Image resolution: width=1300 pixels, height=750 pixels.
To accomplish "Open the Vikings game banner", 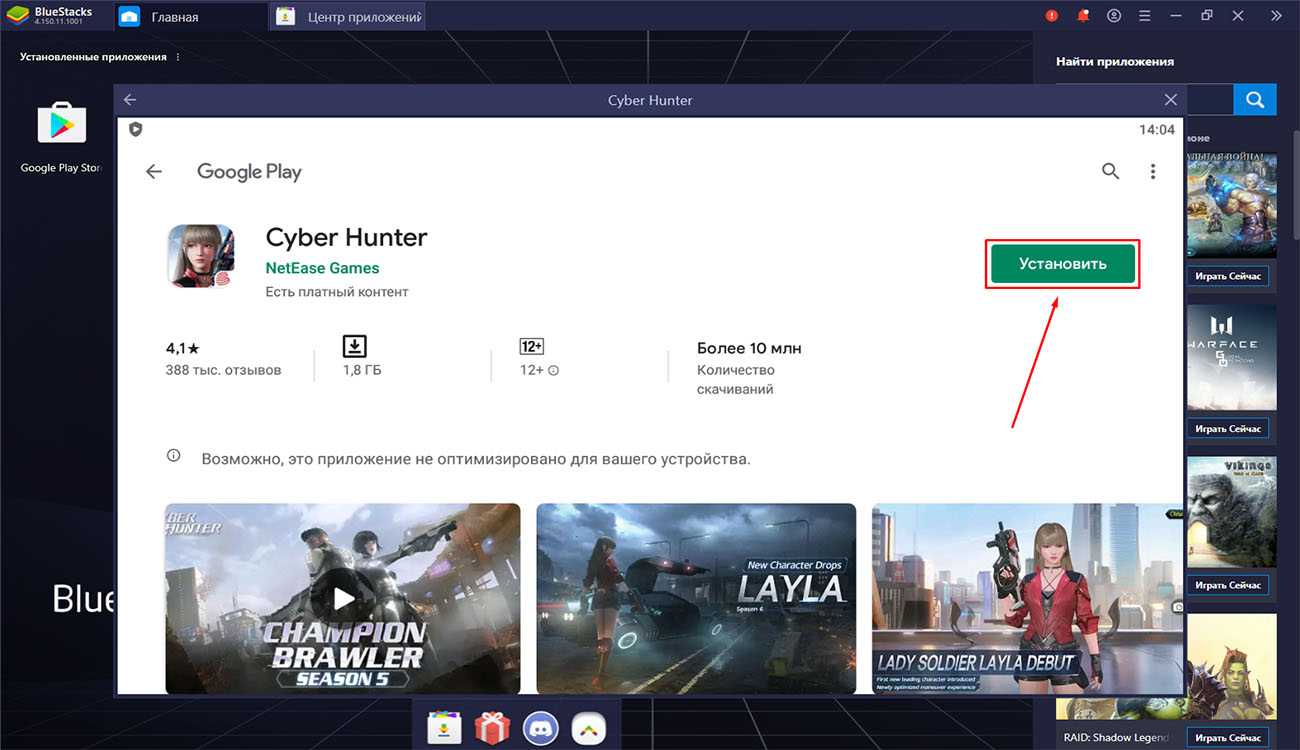I will coord(1231,512).
